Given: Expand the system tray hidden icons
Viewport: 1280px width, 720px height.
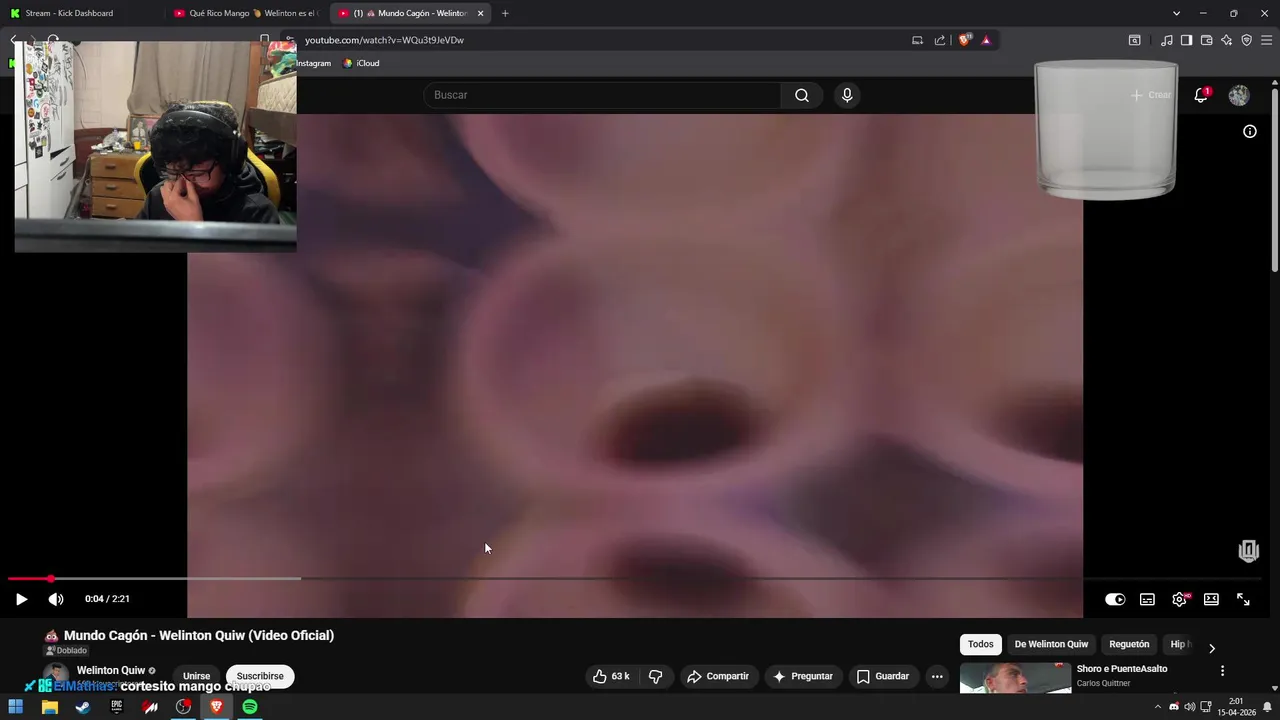Looking at the screenshot, I should (x=1158, y=707).
